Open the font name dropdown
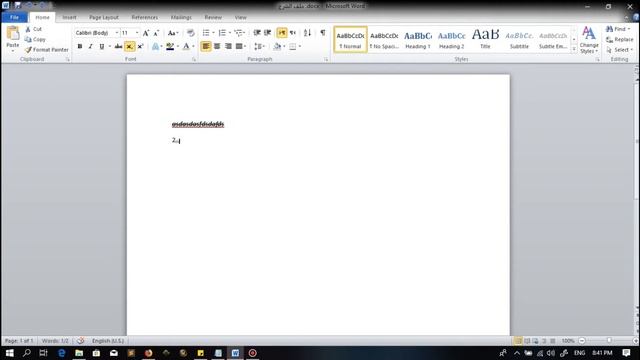 (x=117, y=33)
